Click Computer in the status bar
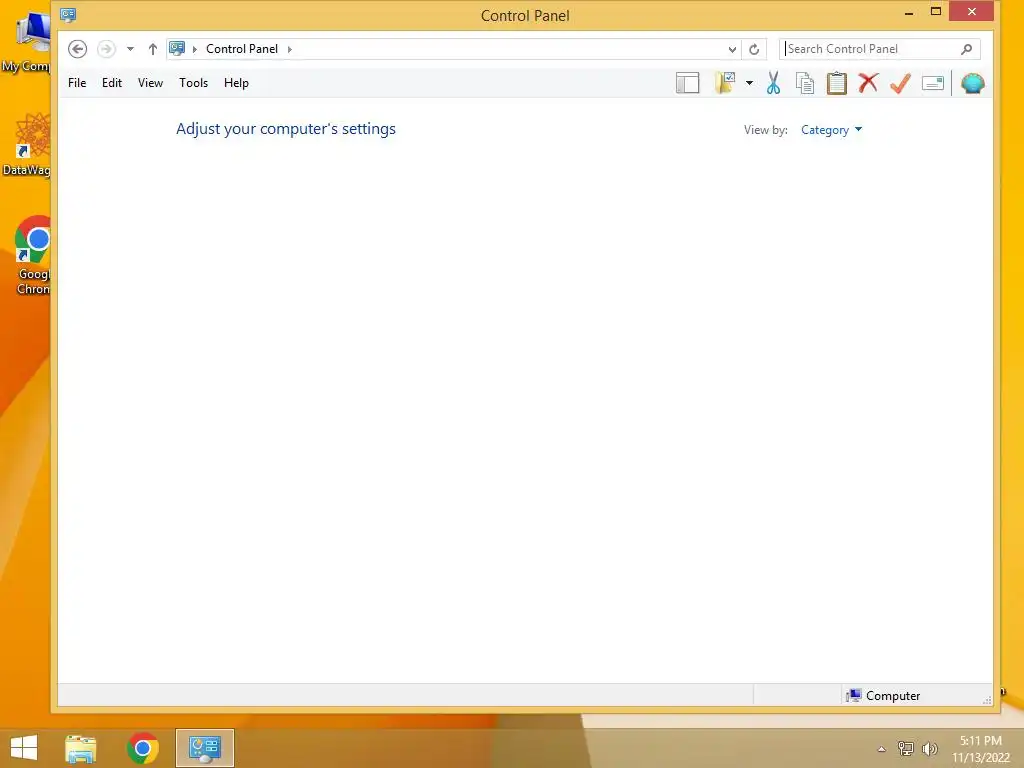 883,696
